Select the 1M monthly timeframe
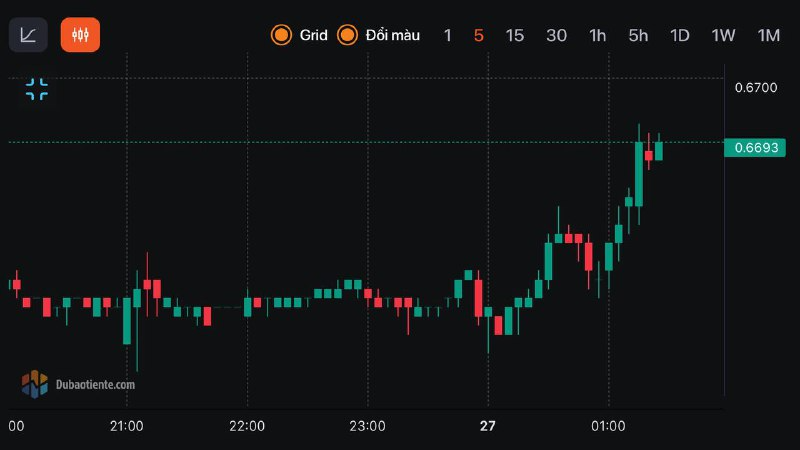This screenshot has width=800, height=450. point(768,35)
